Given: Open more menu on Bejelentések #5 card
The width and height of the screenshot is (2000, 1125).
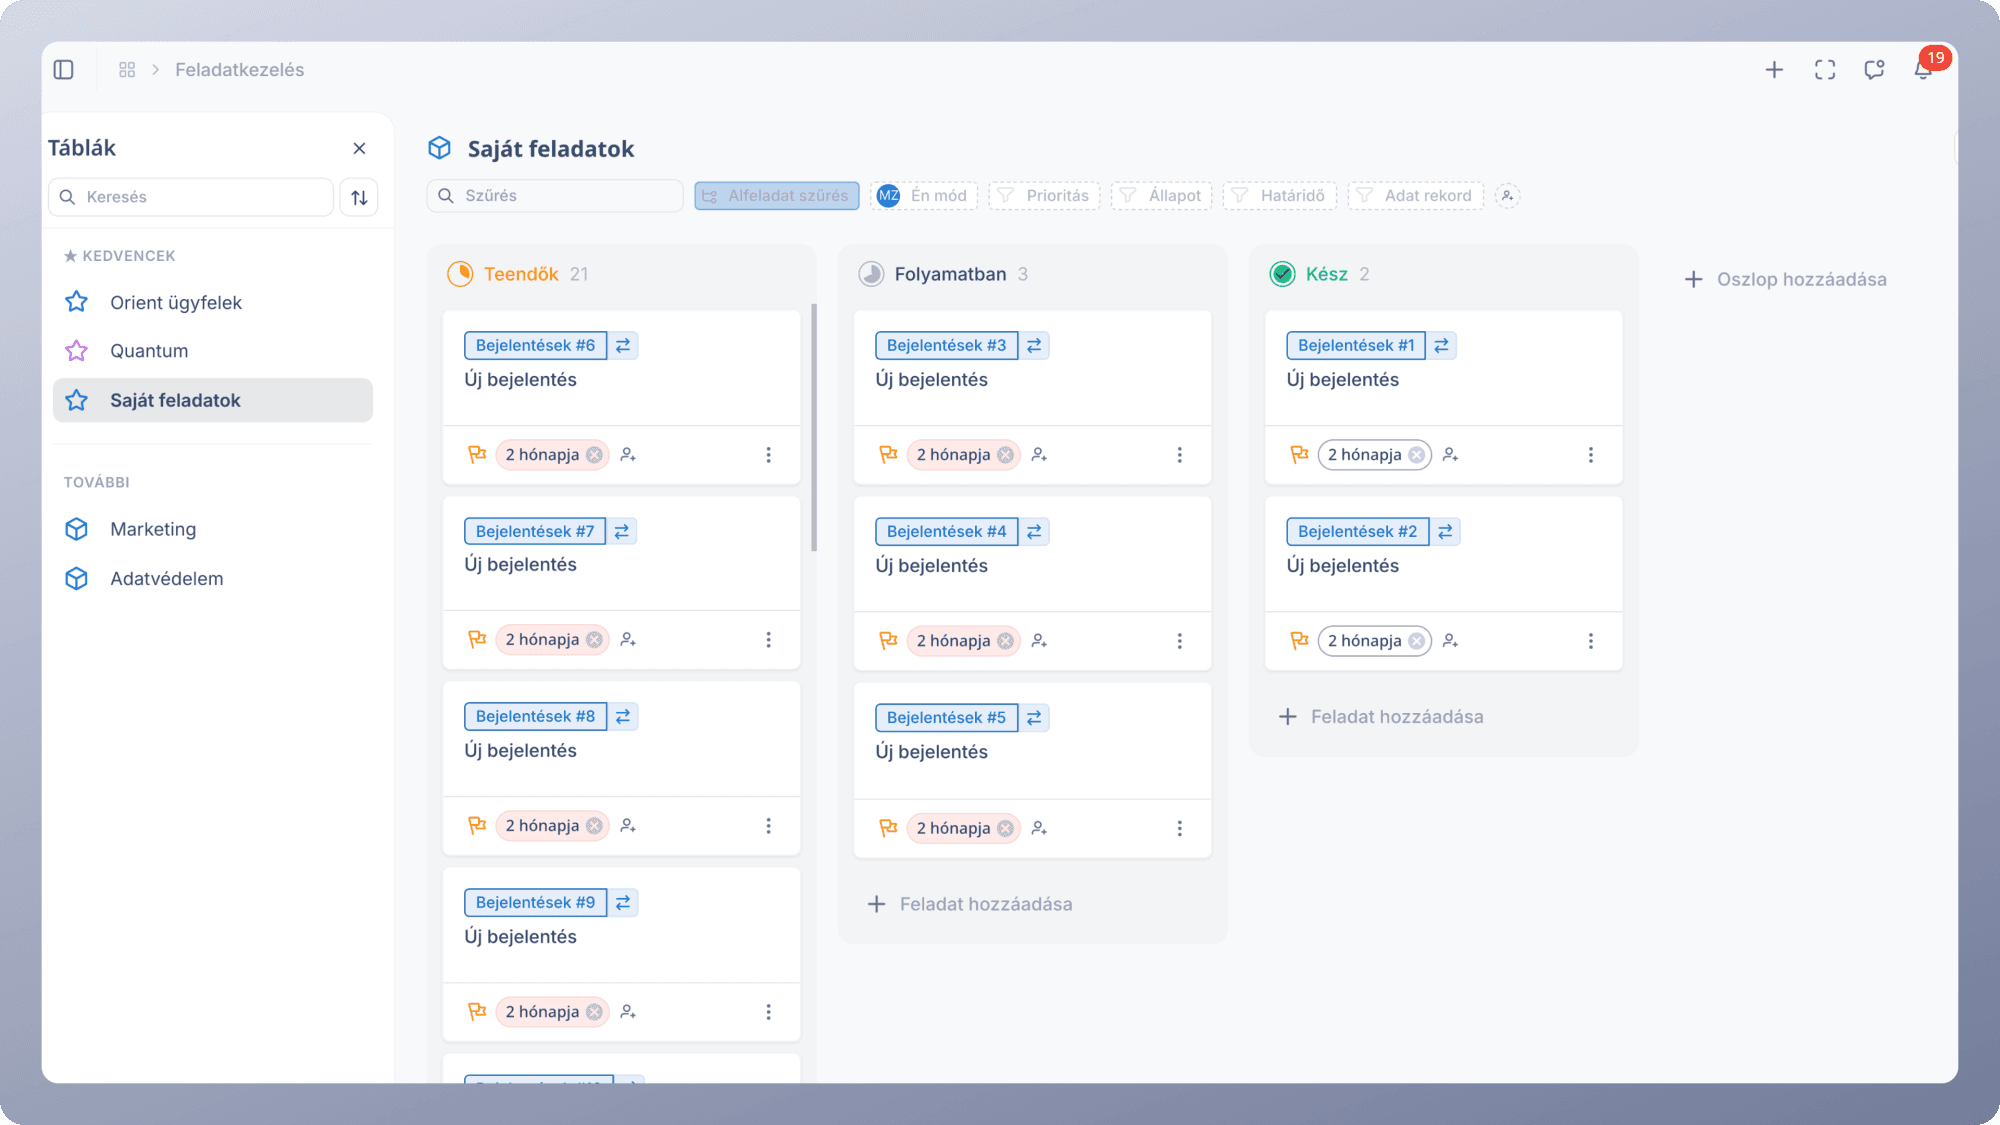Looking at the screenshot, I should point(1179,829).
